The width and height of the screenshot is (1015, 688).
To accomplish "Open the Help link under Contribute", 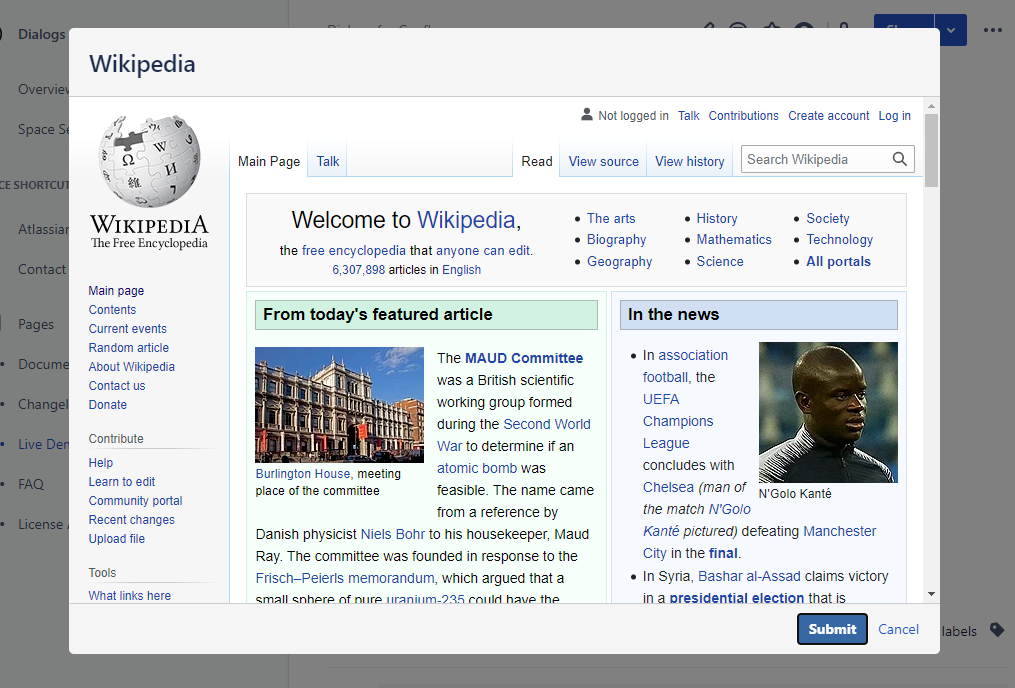I will (x=100, y=462).
